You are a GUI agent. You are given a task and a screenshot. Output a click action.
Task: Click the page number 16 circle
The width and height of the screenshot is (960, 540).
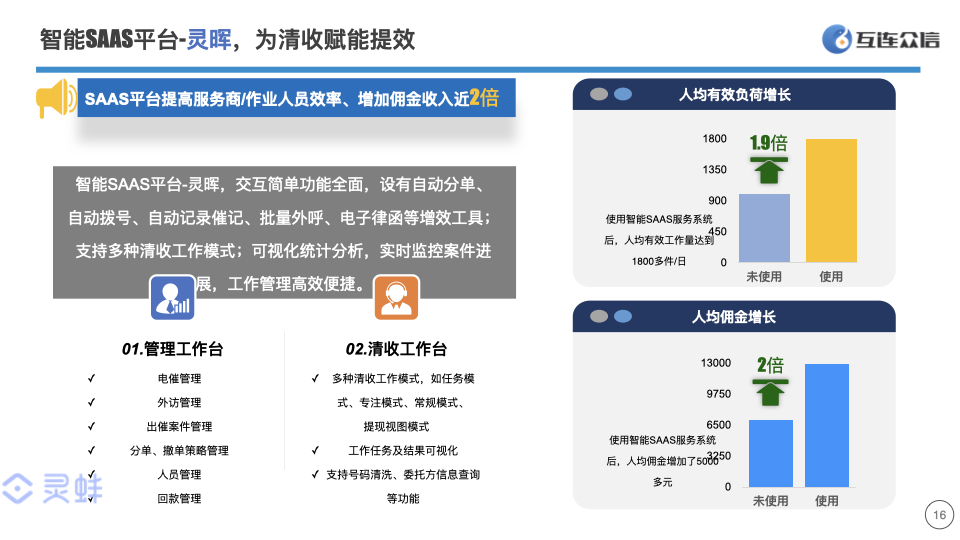pyautogui.click(x=939, y=515)
